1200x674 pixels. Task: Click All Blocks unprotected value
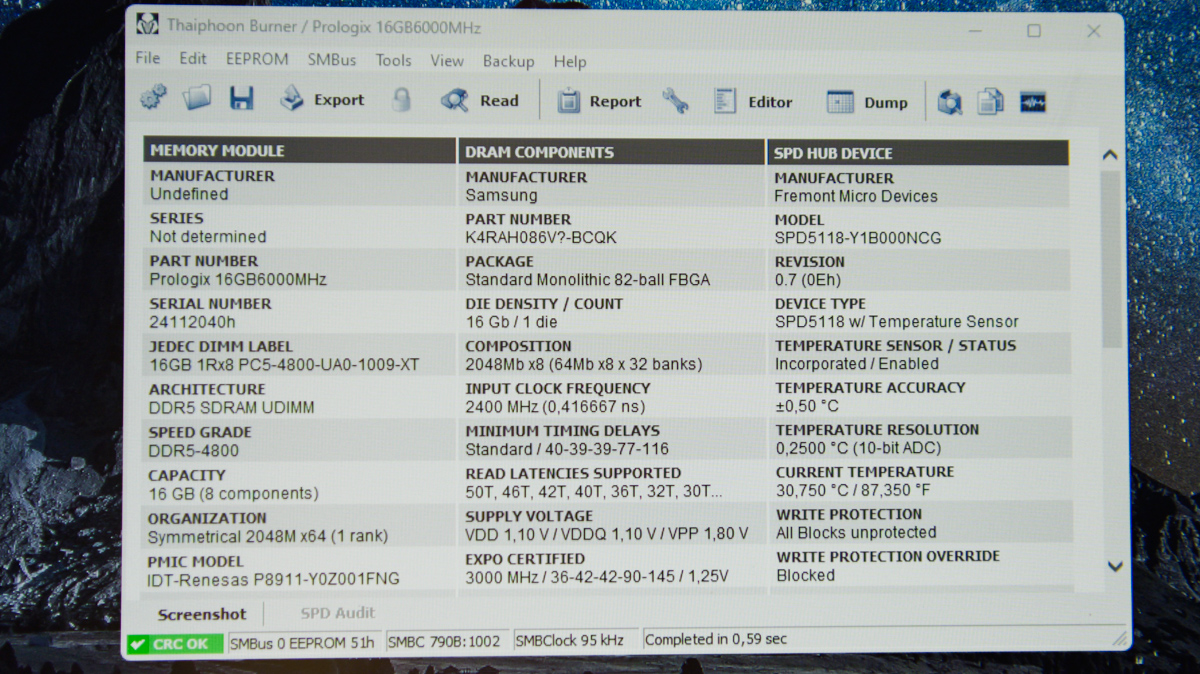(856, 532)
